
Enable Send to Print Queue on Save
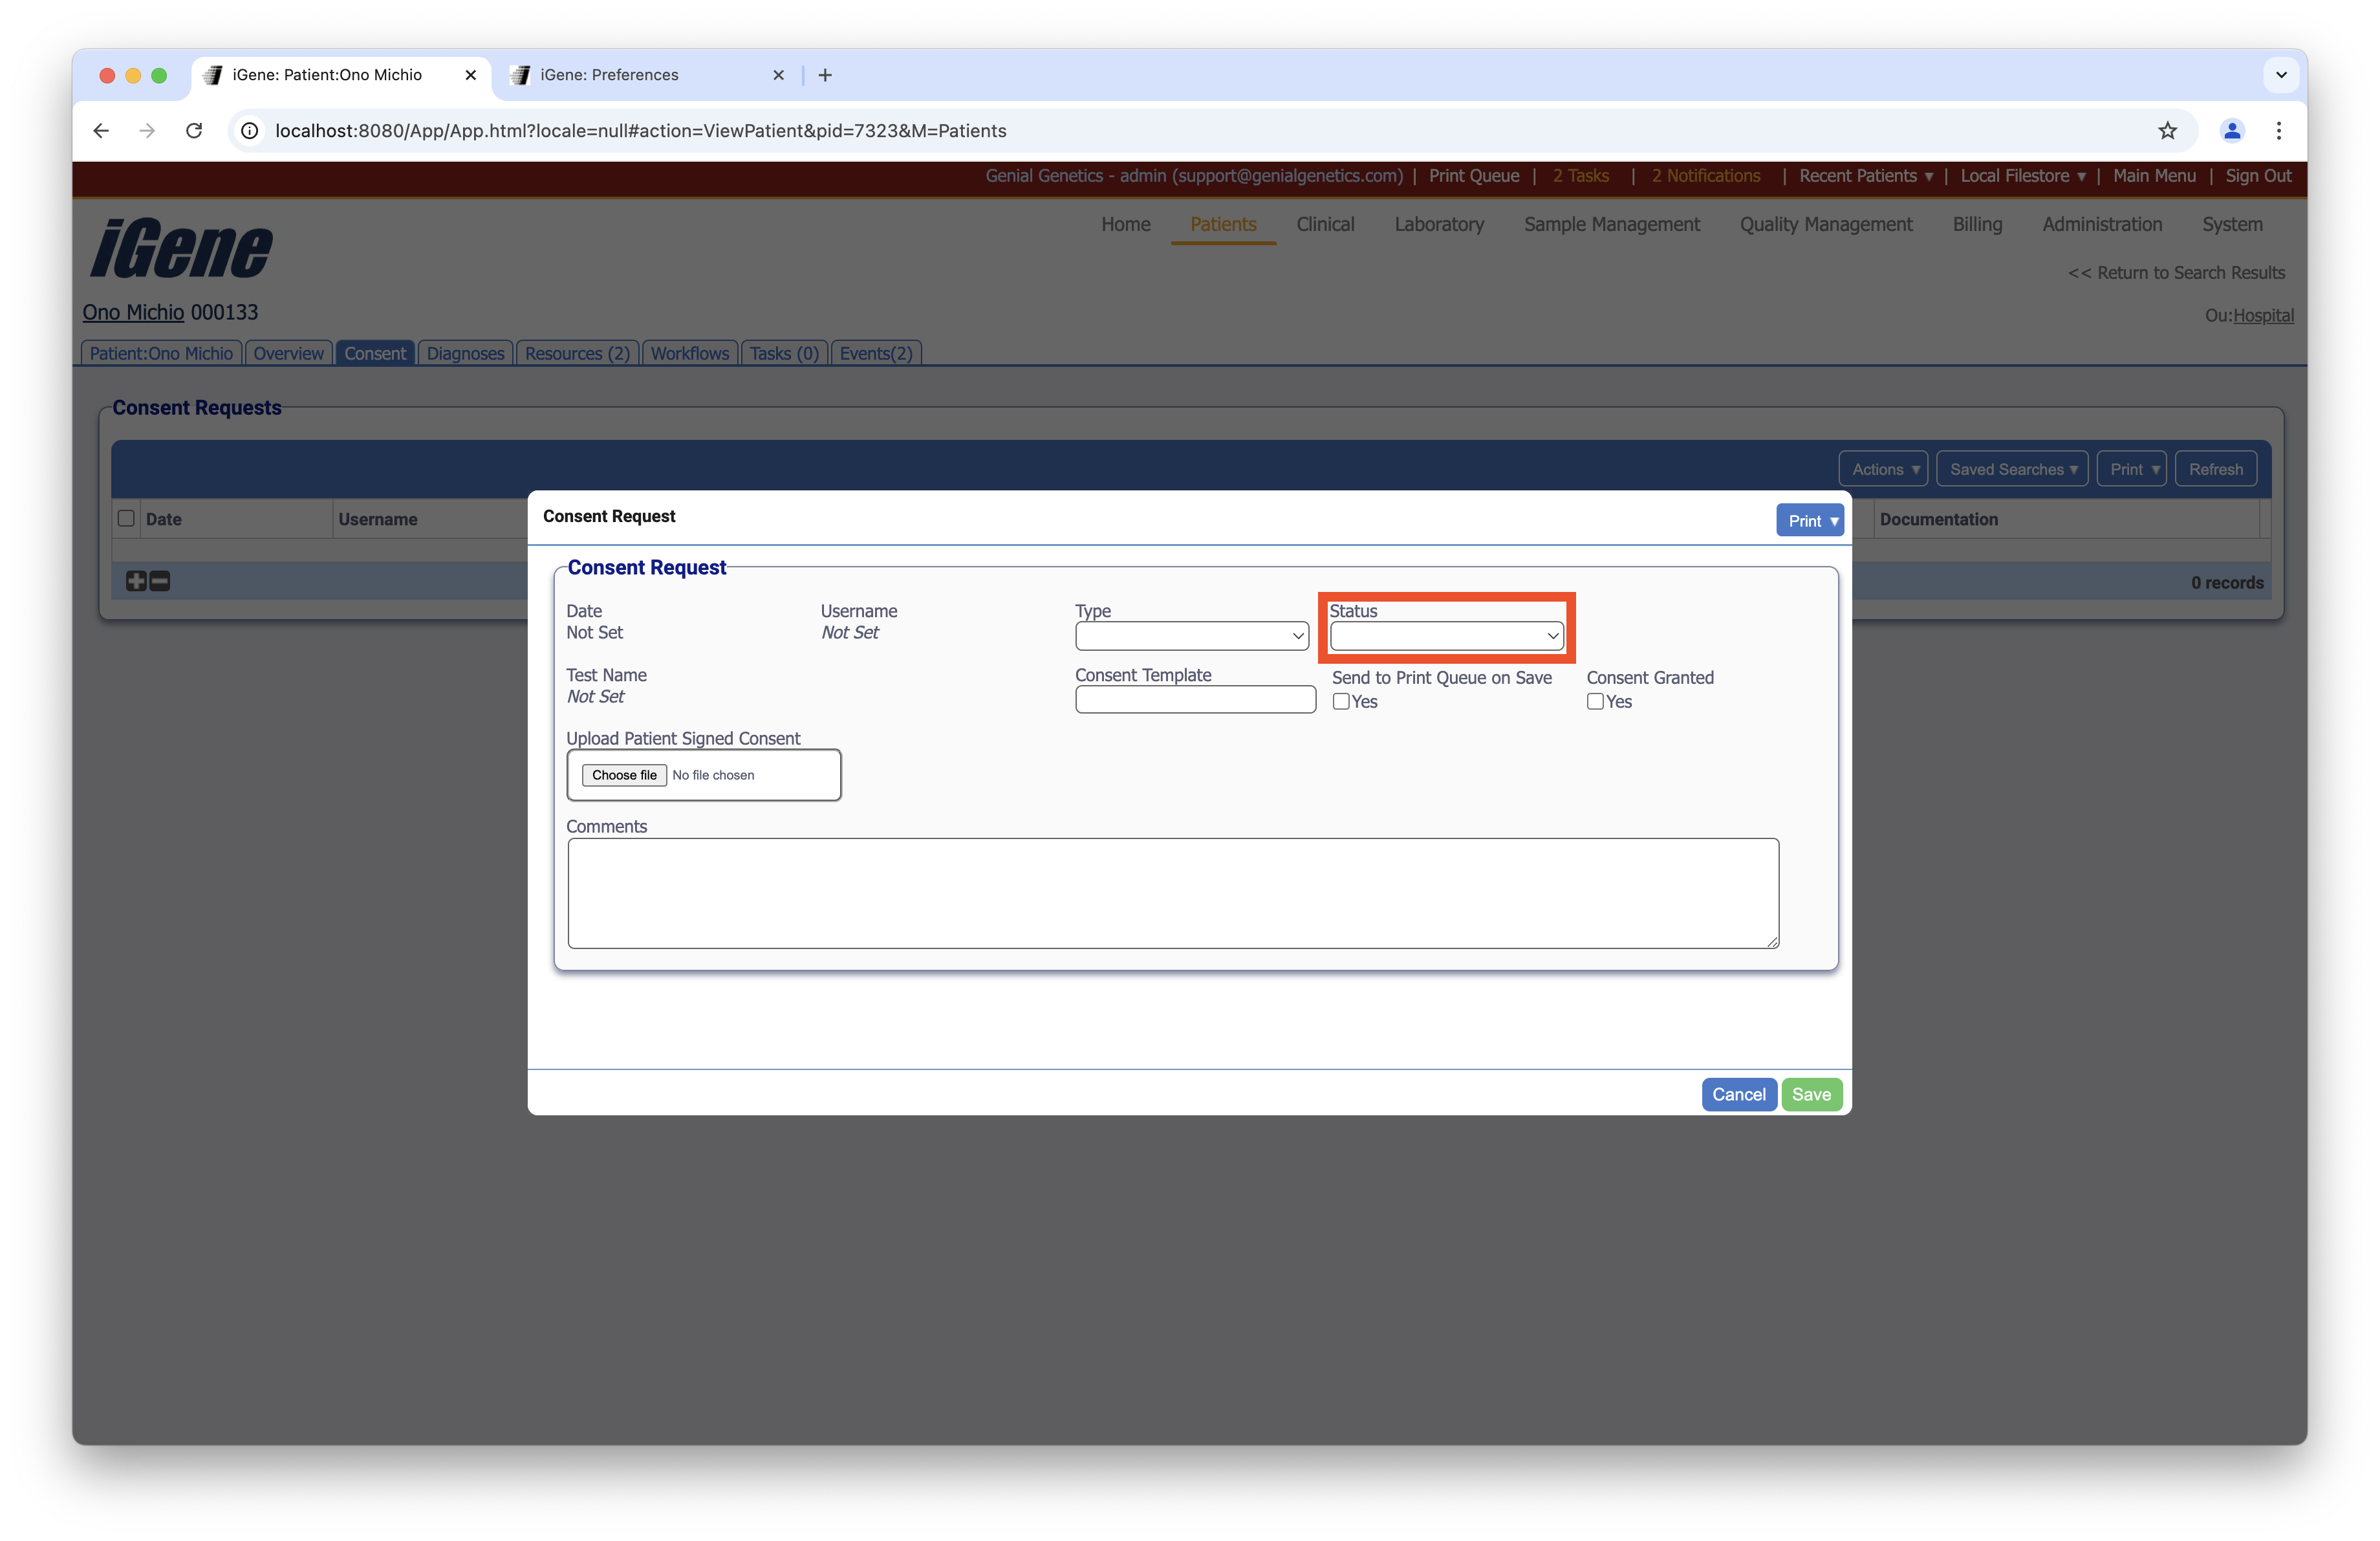tap(1341, 702)
